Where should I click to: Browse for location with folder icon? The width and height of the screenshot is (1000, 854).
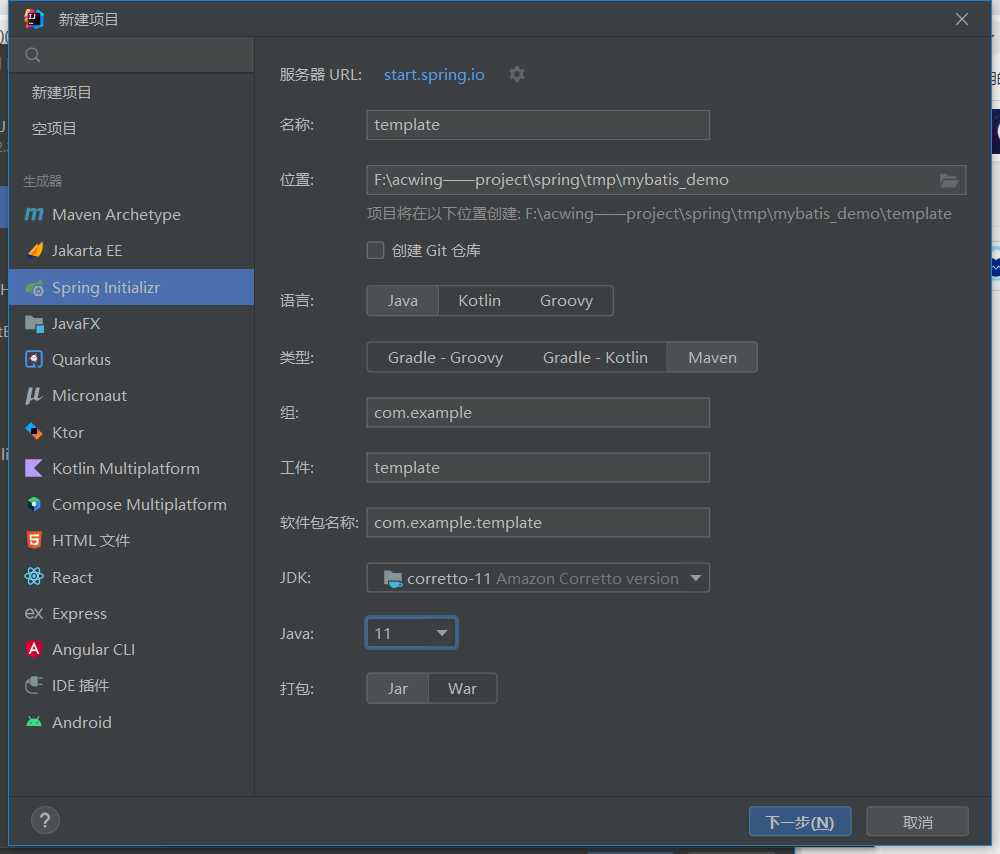[949, 180]
